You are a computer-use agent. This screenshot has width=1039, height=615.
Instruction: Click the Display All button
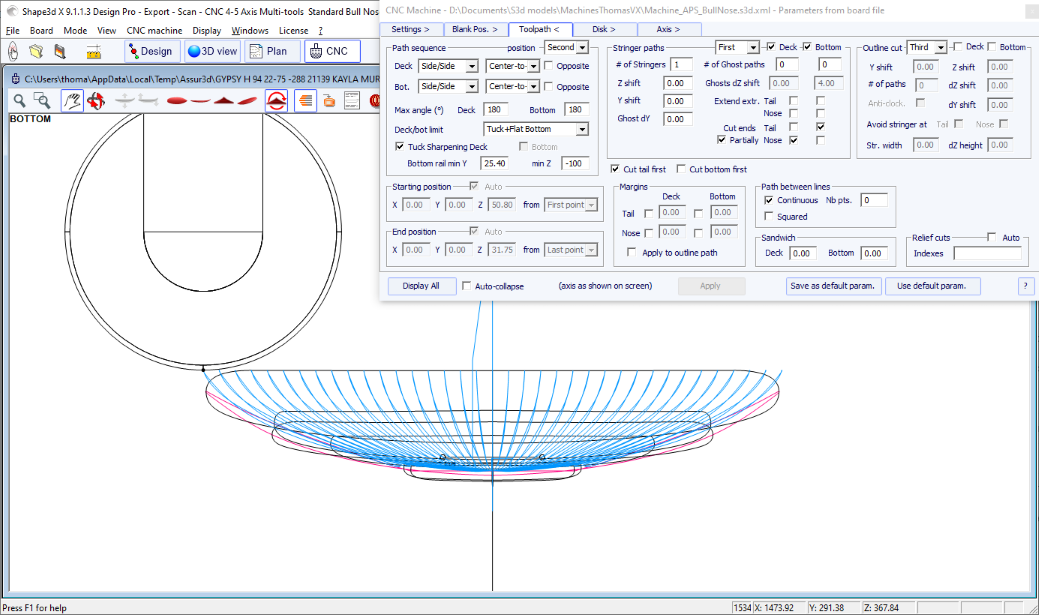tap(421, 286)
